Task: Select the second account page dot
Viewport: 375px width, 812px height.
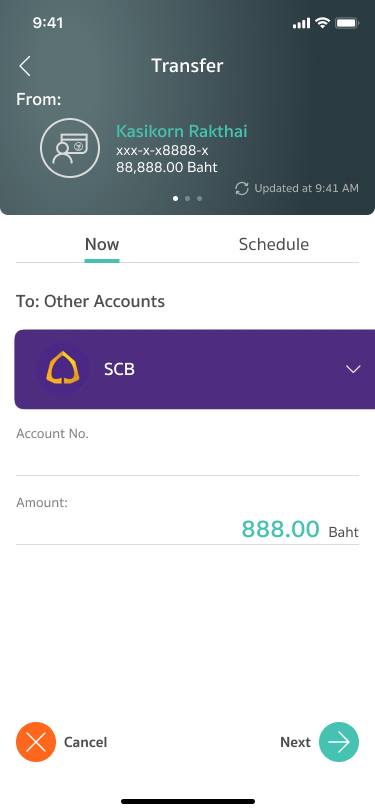Action: [x=188, y=198]
